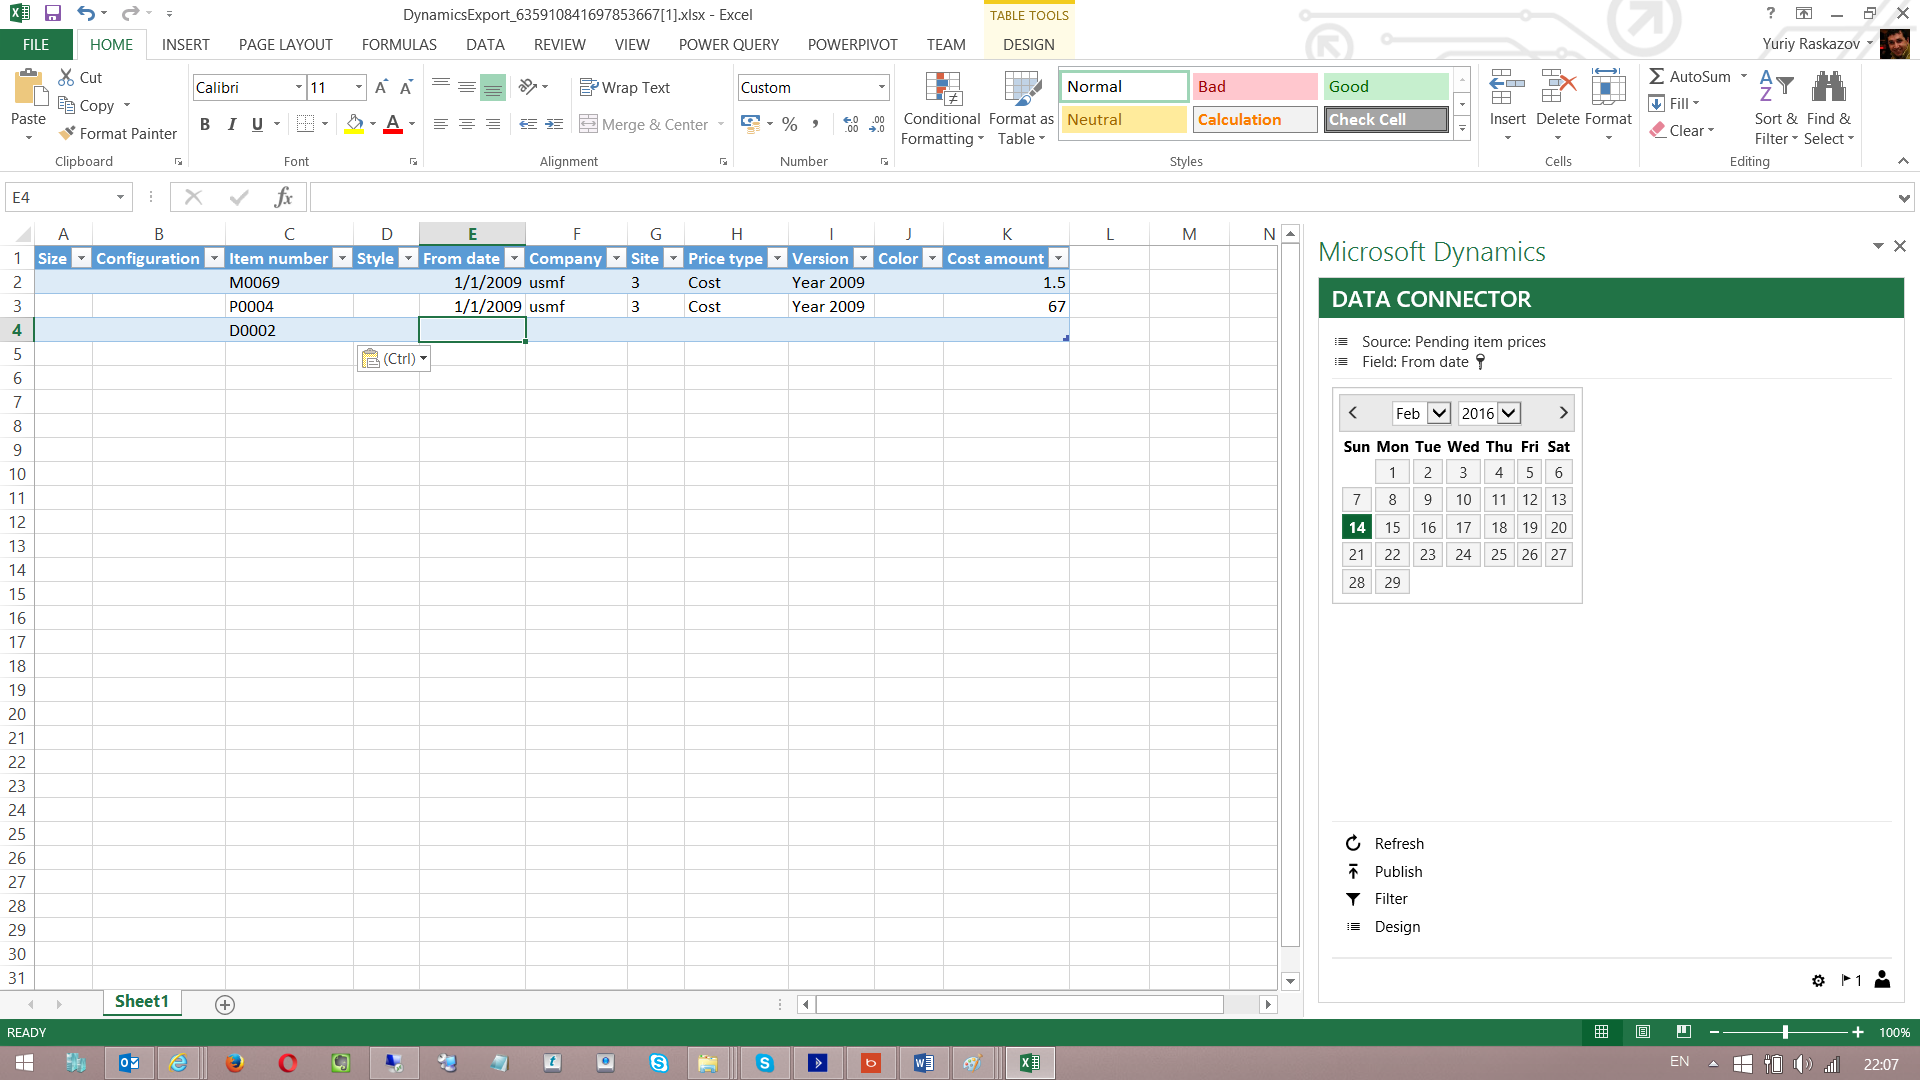Screen dimensions: 1920x1080
Task: Click Publish in the Data Connector pane
Action: (1396, 871)
